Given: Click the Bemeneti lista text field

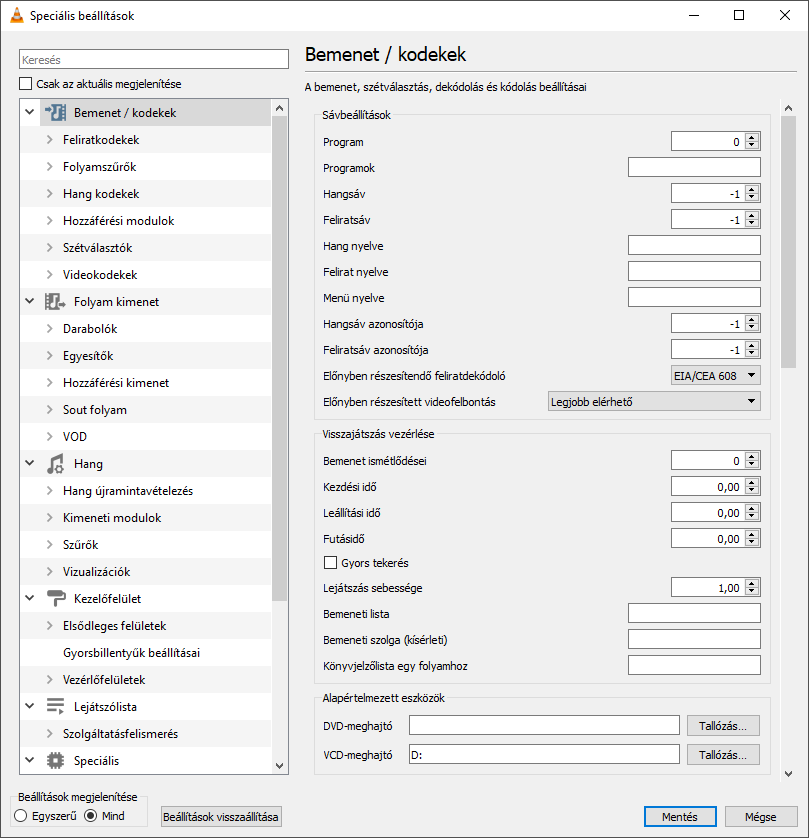Looking at the screenshot, I should tap(694, 614).
